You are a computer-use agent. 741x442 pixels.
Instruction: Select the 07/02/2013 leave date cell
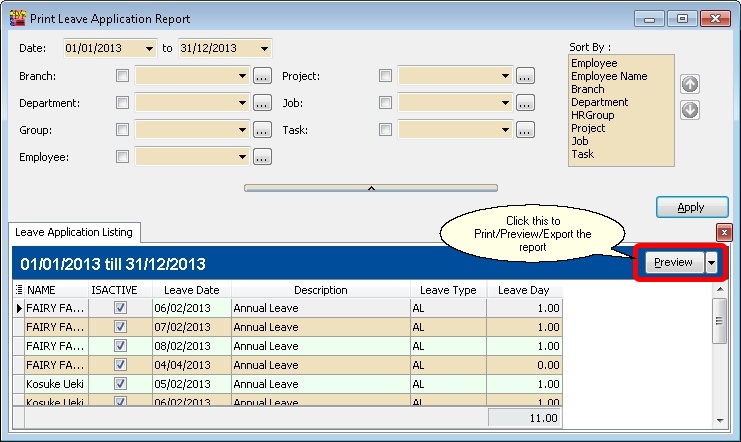[x=192, y=327]
